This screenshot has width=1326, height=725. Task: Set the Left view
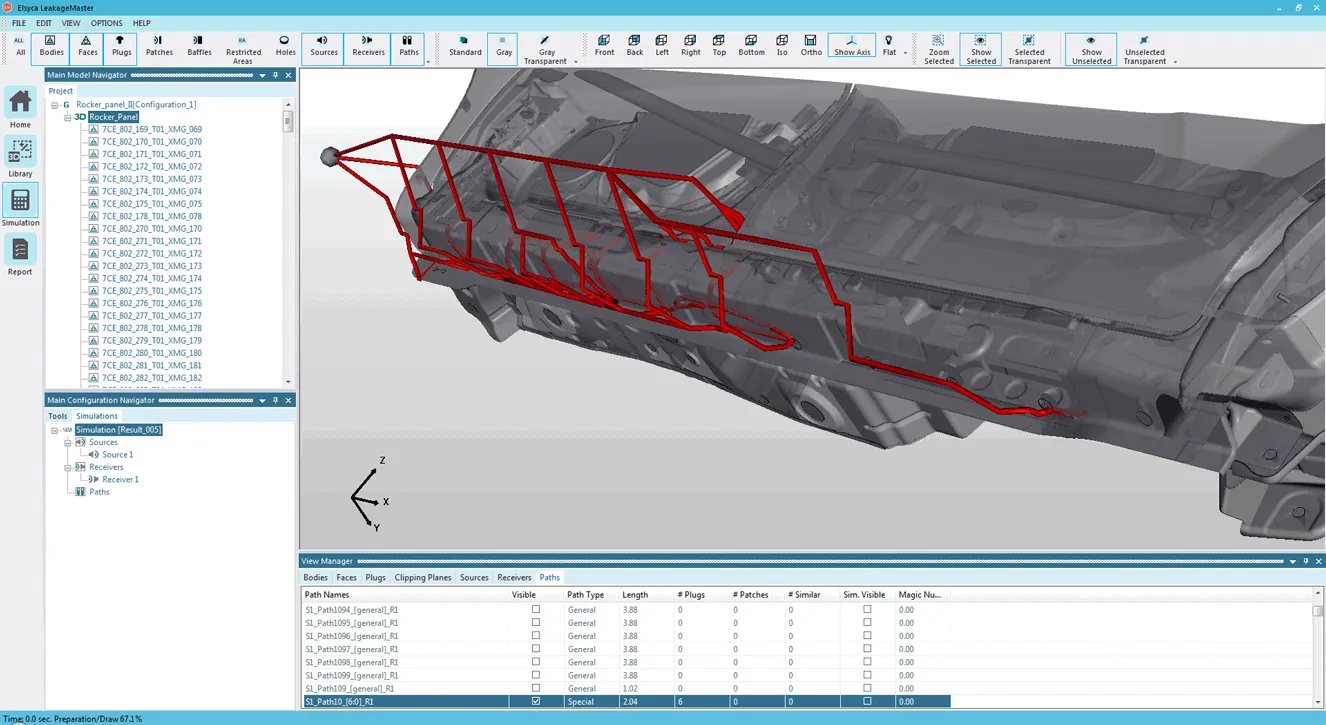point(662,46)
